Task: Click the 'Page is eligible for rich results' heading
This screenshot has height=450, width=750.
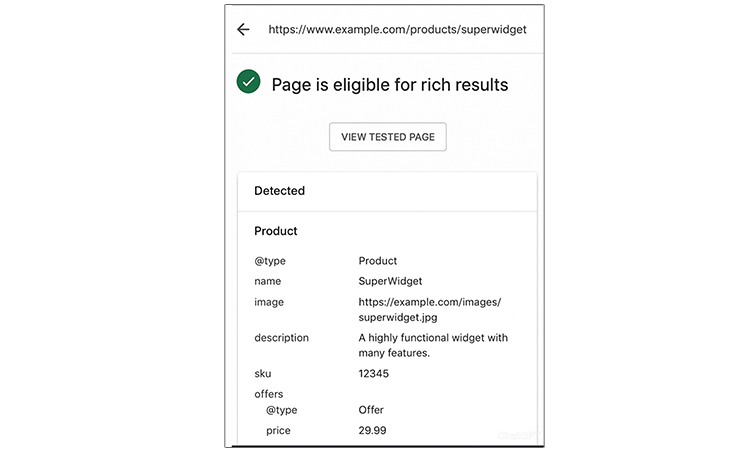Action: pos(390,85)
